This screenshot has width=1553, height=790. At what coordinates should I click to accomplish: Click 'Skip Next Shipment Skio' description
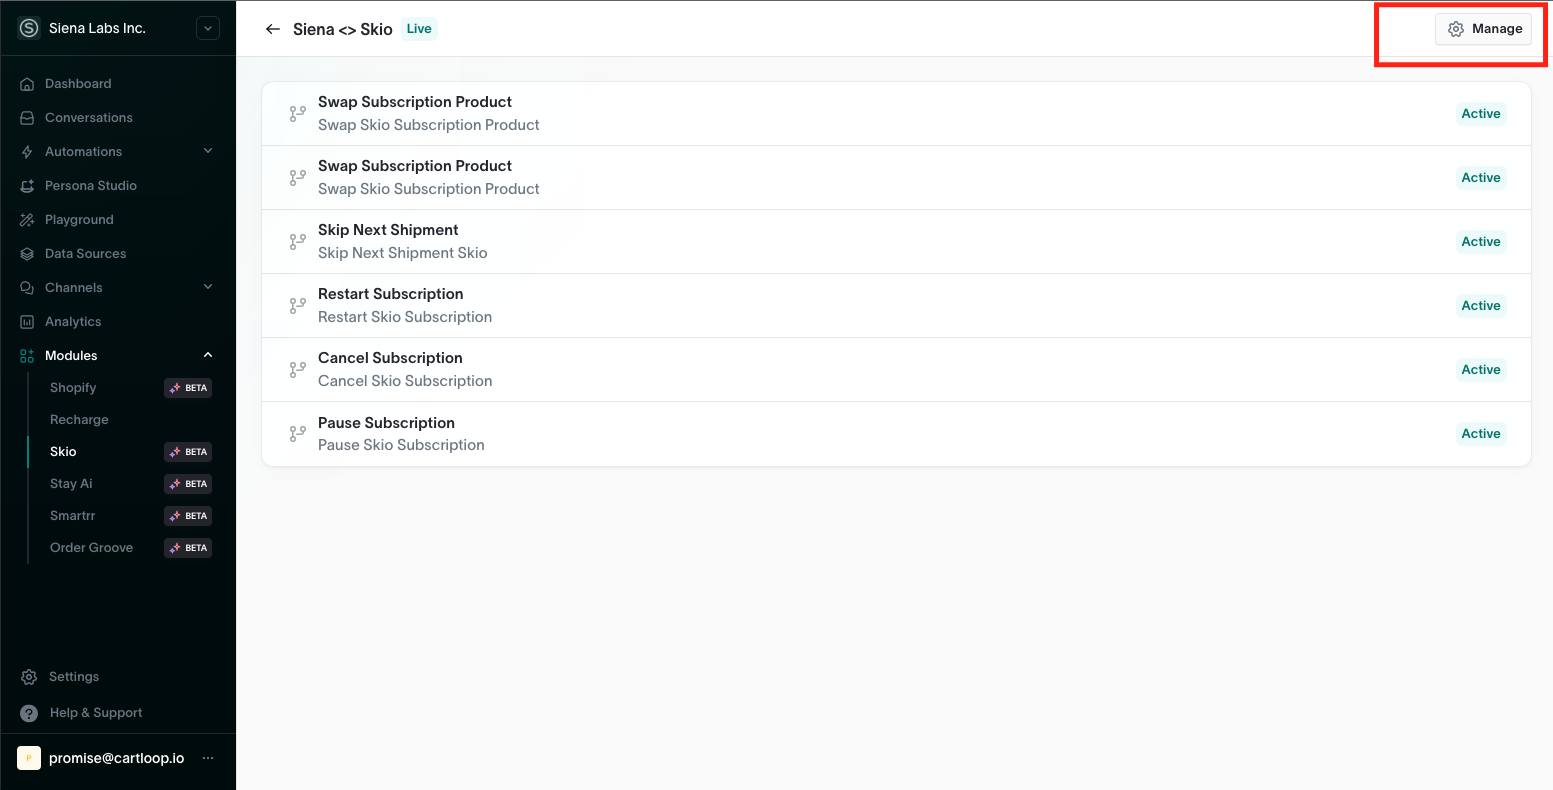click(x=403, y=253)
